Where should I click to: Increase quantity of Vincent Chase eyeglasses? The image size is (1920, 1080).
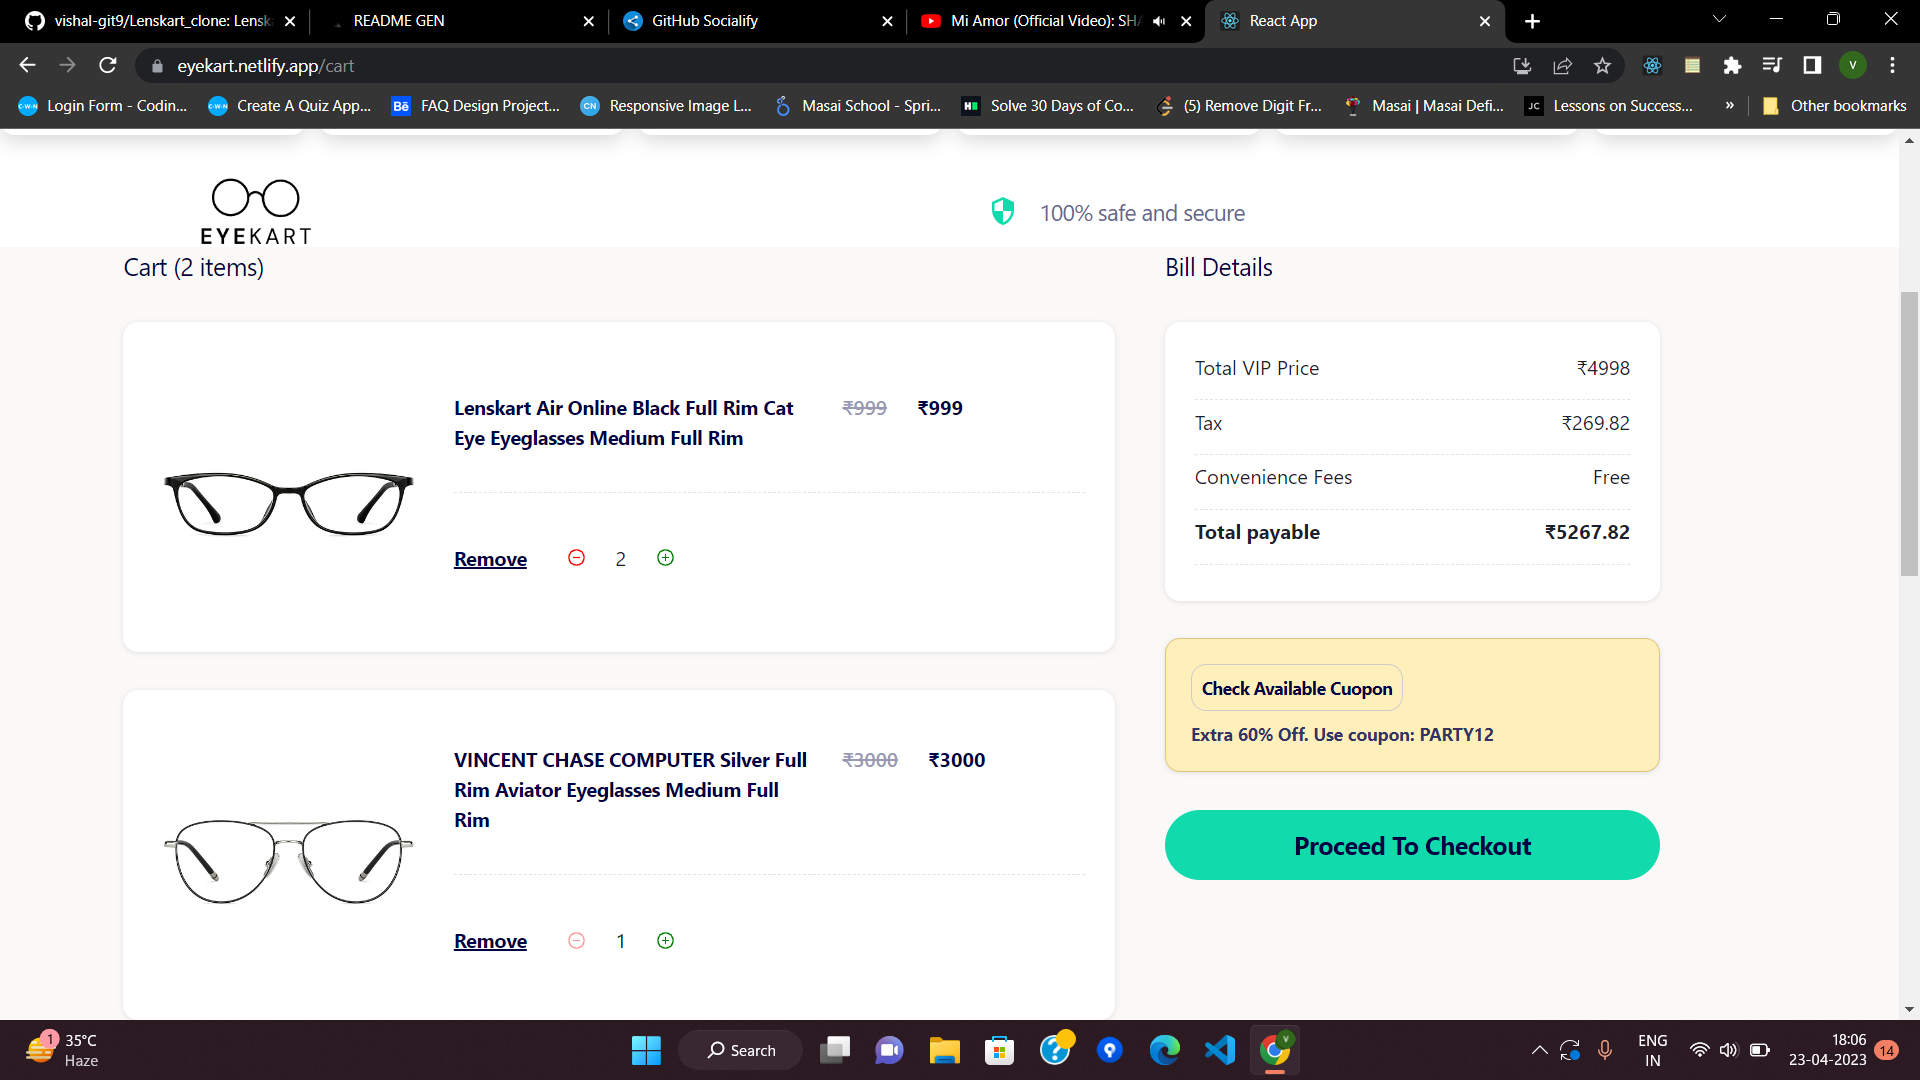click(665, 941)
